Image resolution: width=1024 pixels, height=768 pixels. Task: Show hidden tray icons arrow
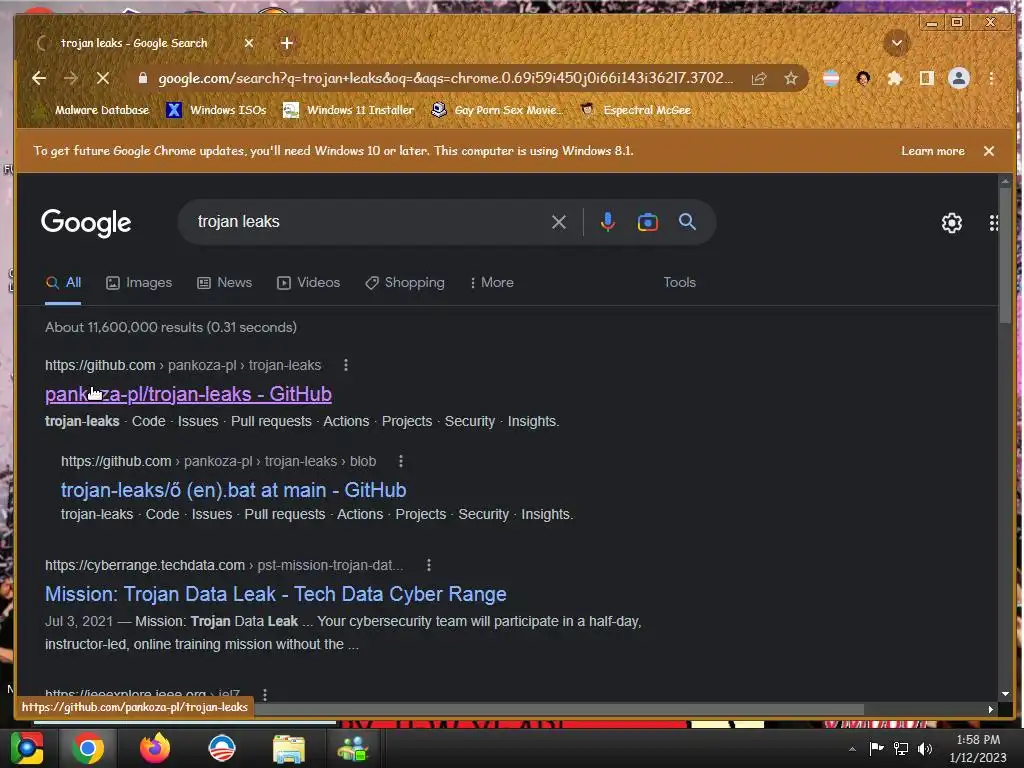click(x=852, y=749)
